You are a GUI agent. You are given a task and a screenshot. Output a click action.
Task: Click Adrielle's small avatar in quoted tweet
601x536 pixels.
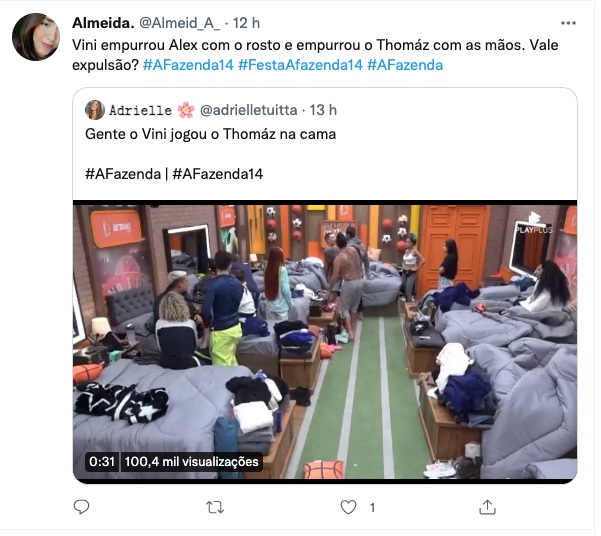coord(95,111)
